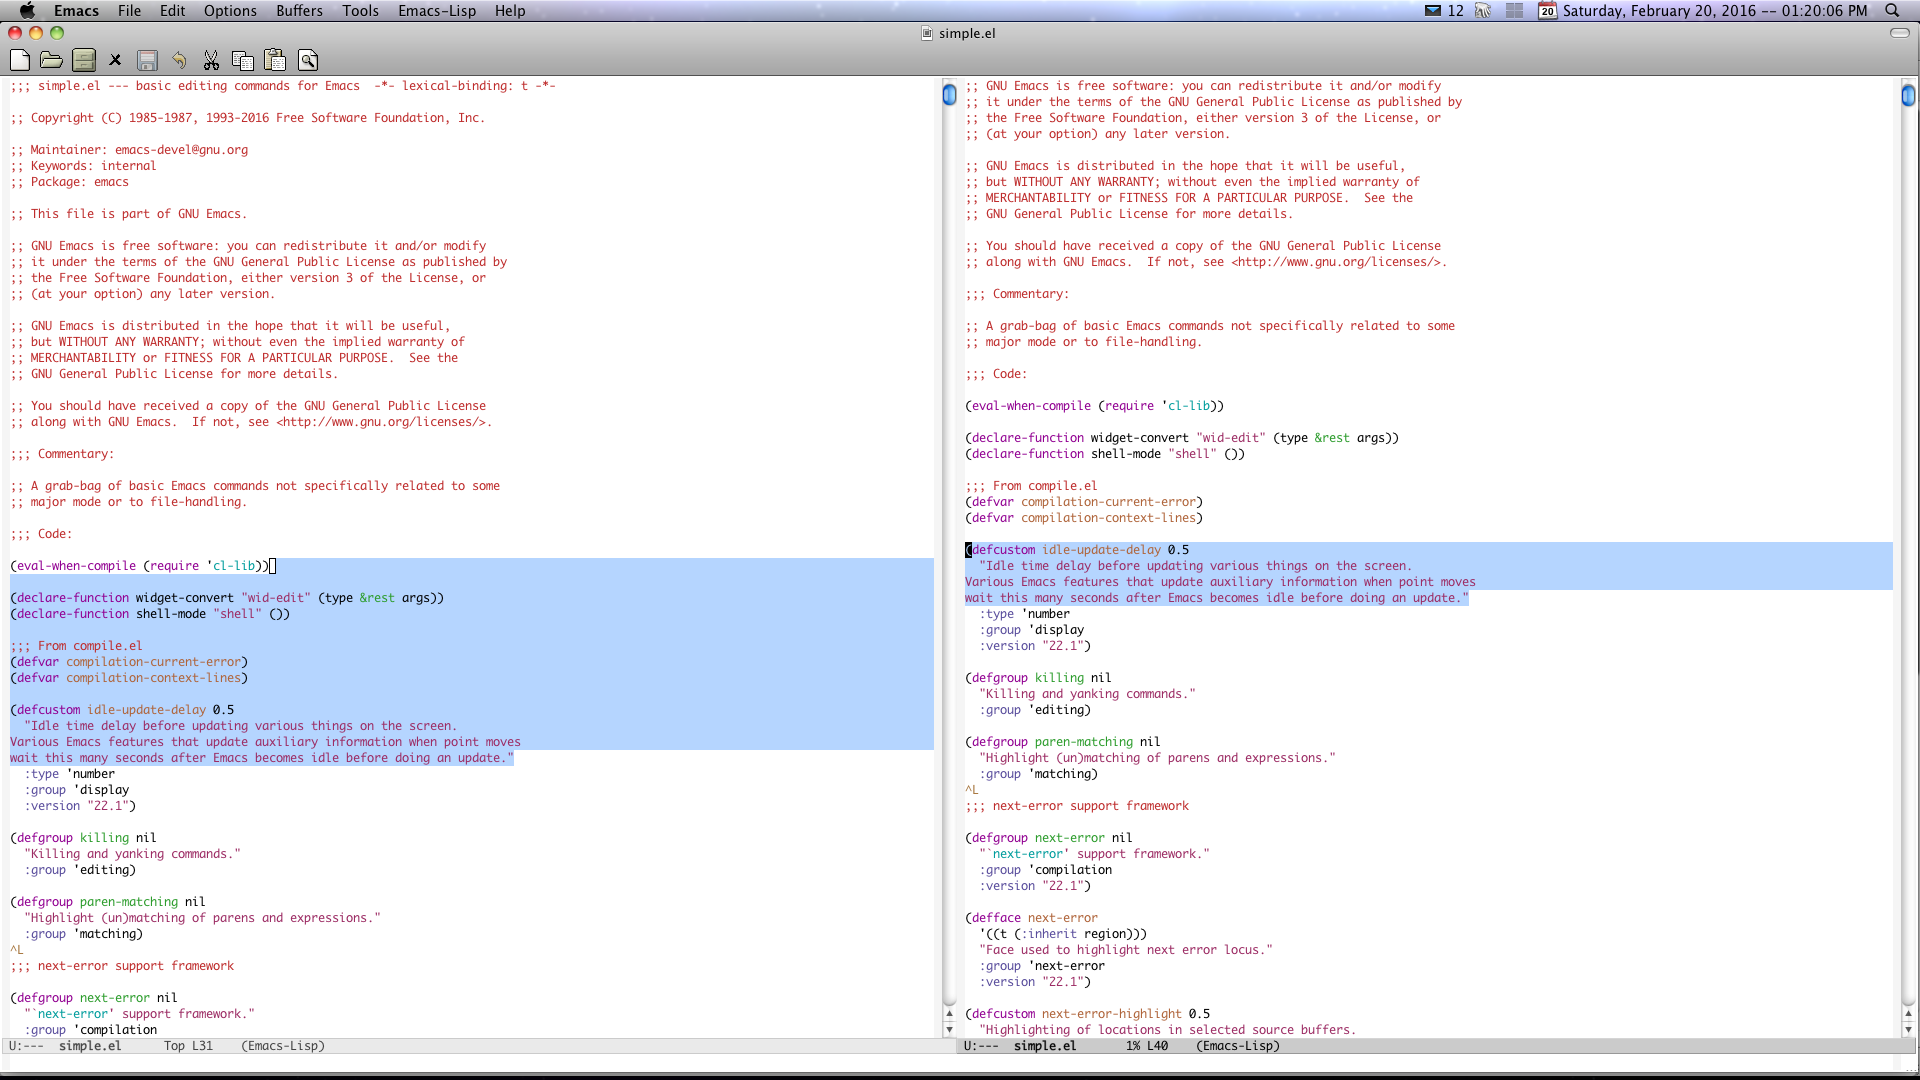1920x1080 pixels.
Task: Open the Options menu
Action: pos(230,10)
